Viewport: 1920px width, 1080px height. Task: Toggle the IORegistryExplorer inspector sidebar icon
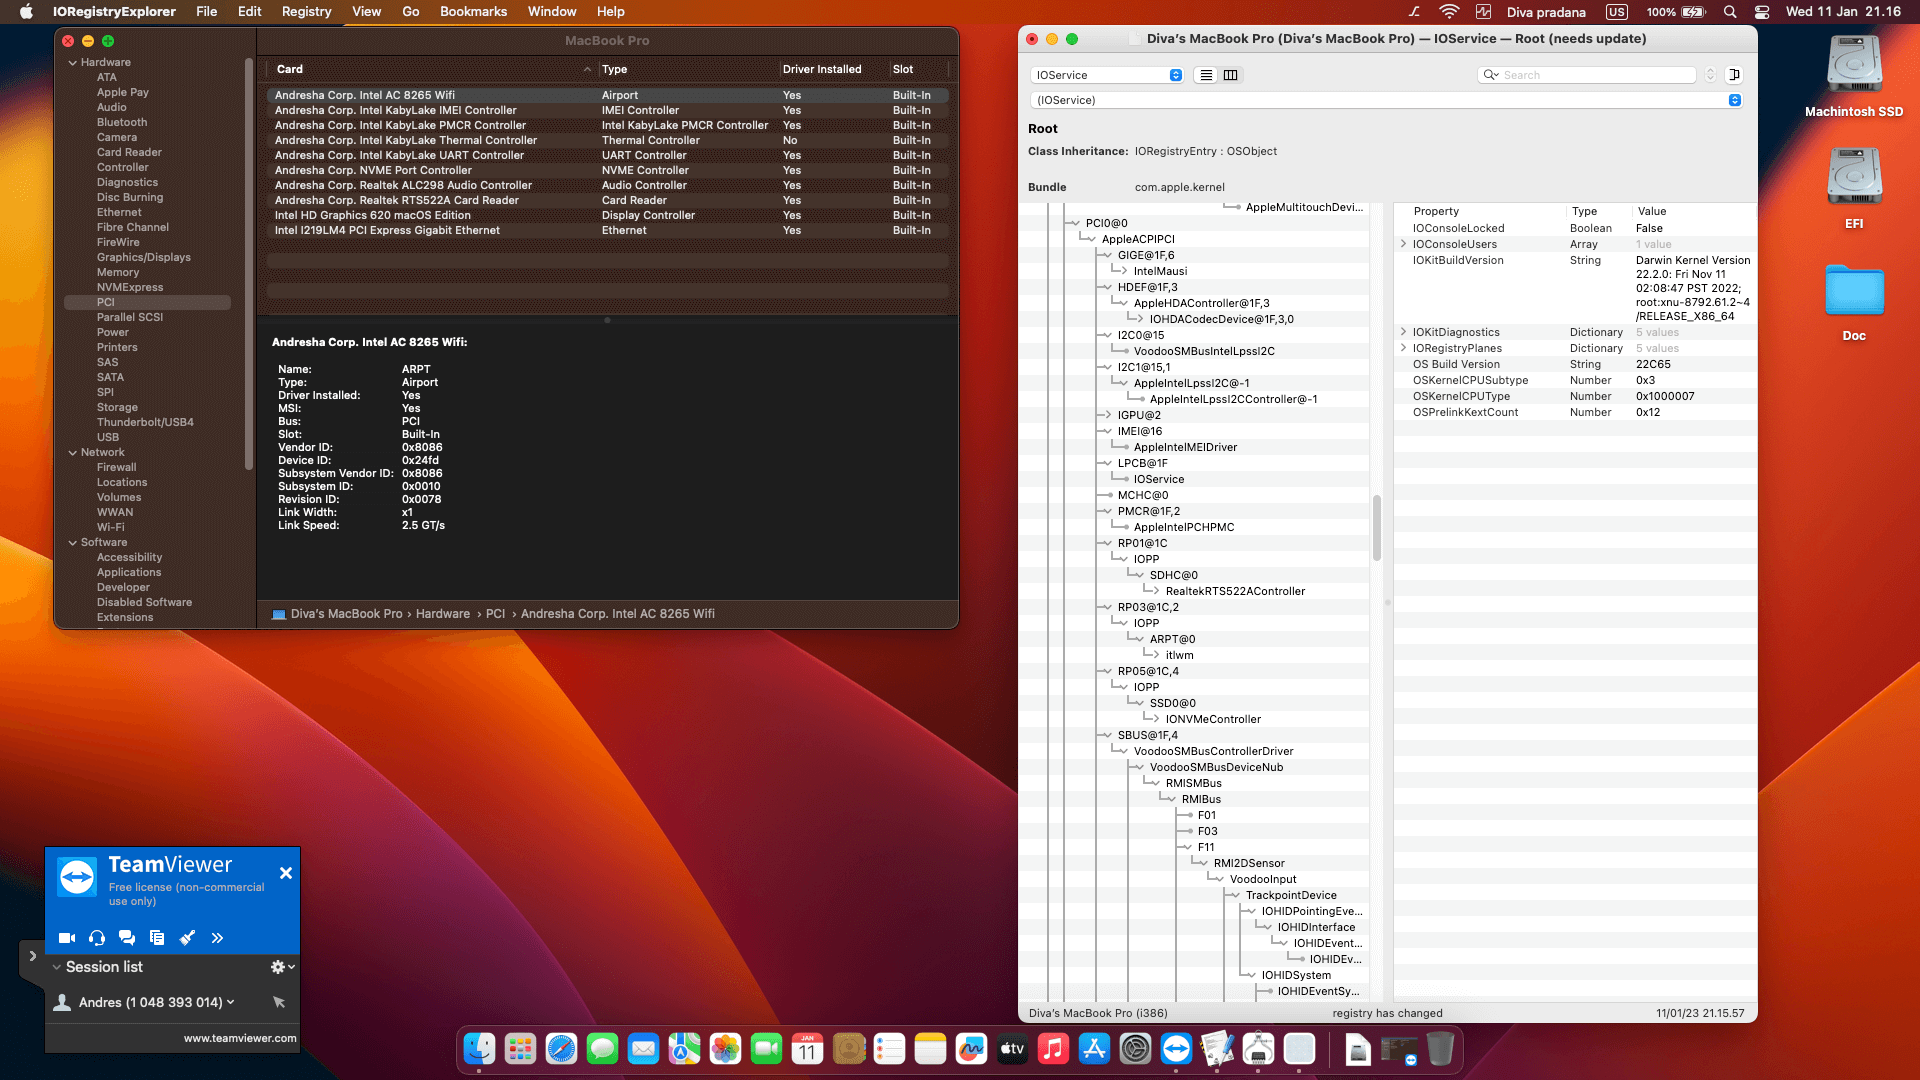1735,75
